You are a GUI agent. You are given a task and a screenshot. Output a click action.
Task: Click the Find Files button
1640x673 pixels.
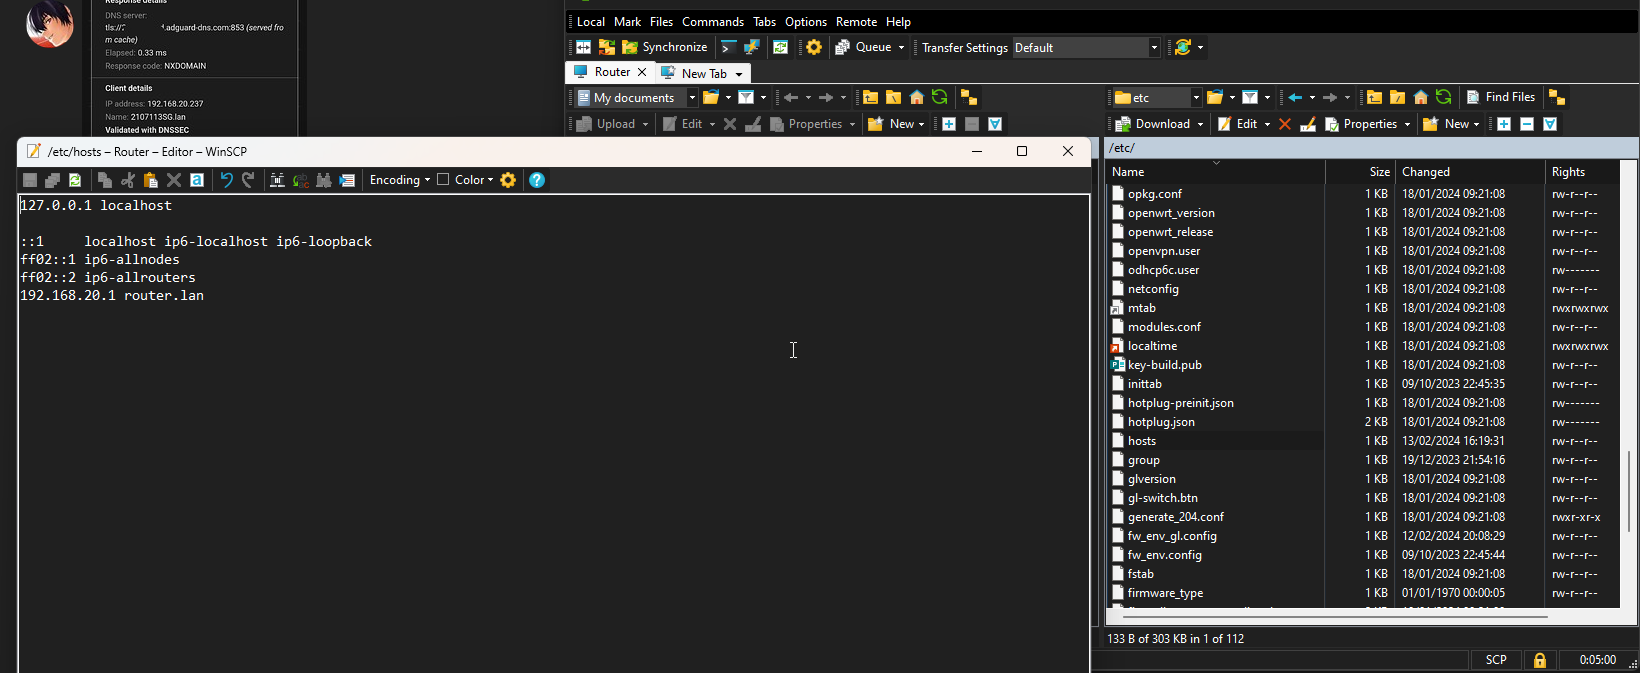[x=1500, y=97]
